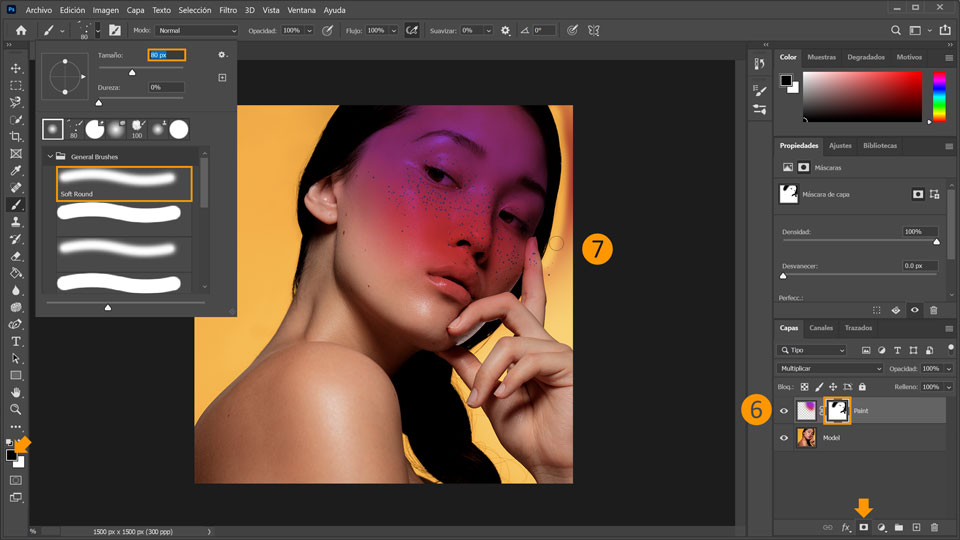Select the Type tool

point(16,341)
